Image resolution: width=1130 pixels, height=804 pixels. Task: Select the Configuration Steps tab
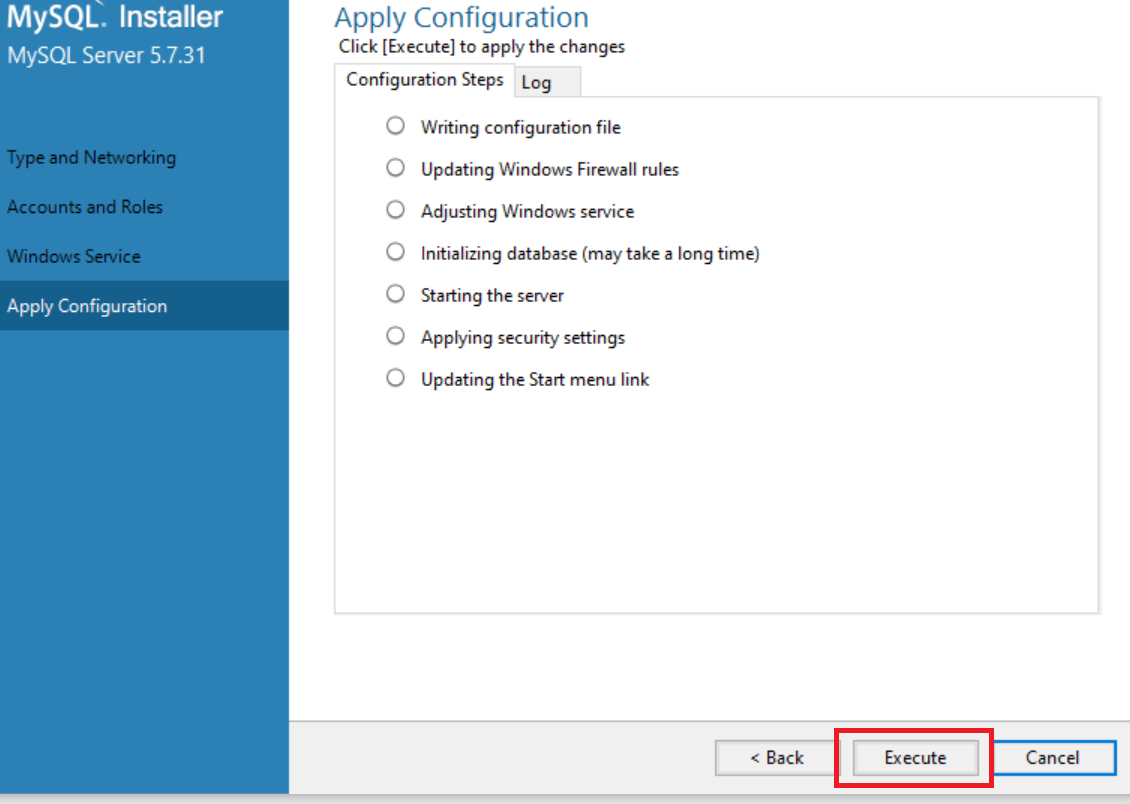(424, 80)
